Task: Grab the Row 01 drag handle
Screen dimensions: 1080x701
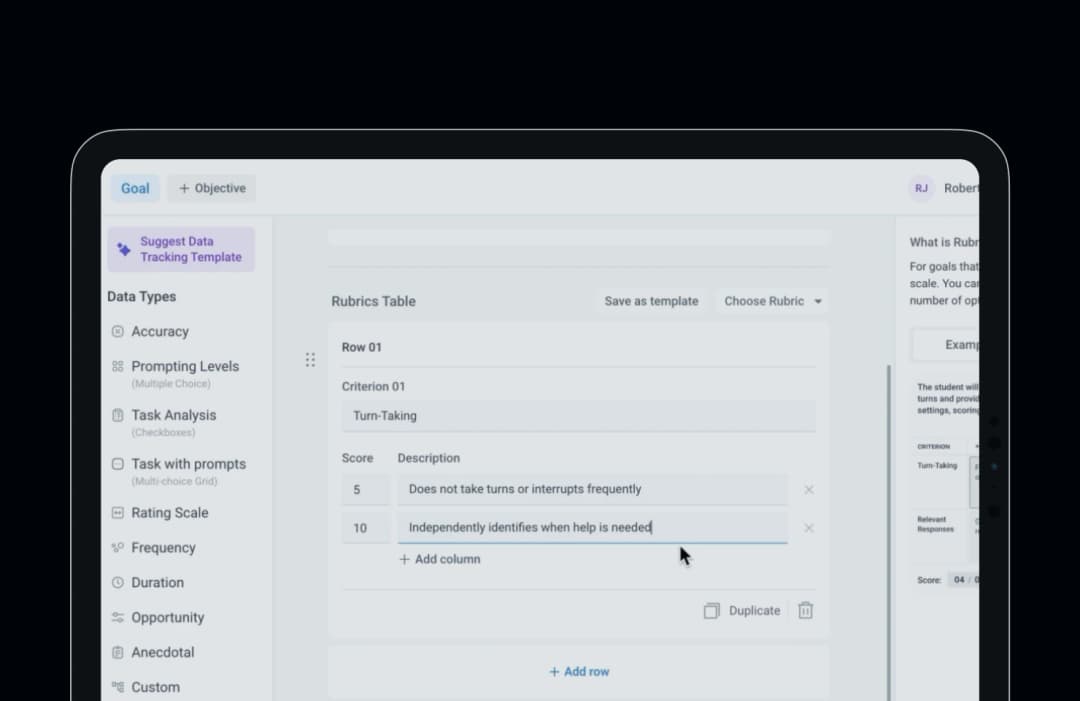Action: click(x=311, y=359)
